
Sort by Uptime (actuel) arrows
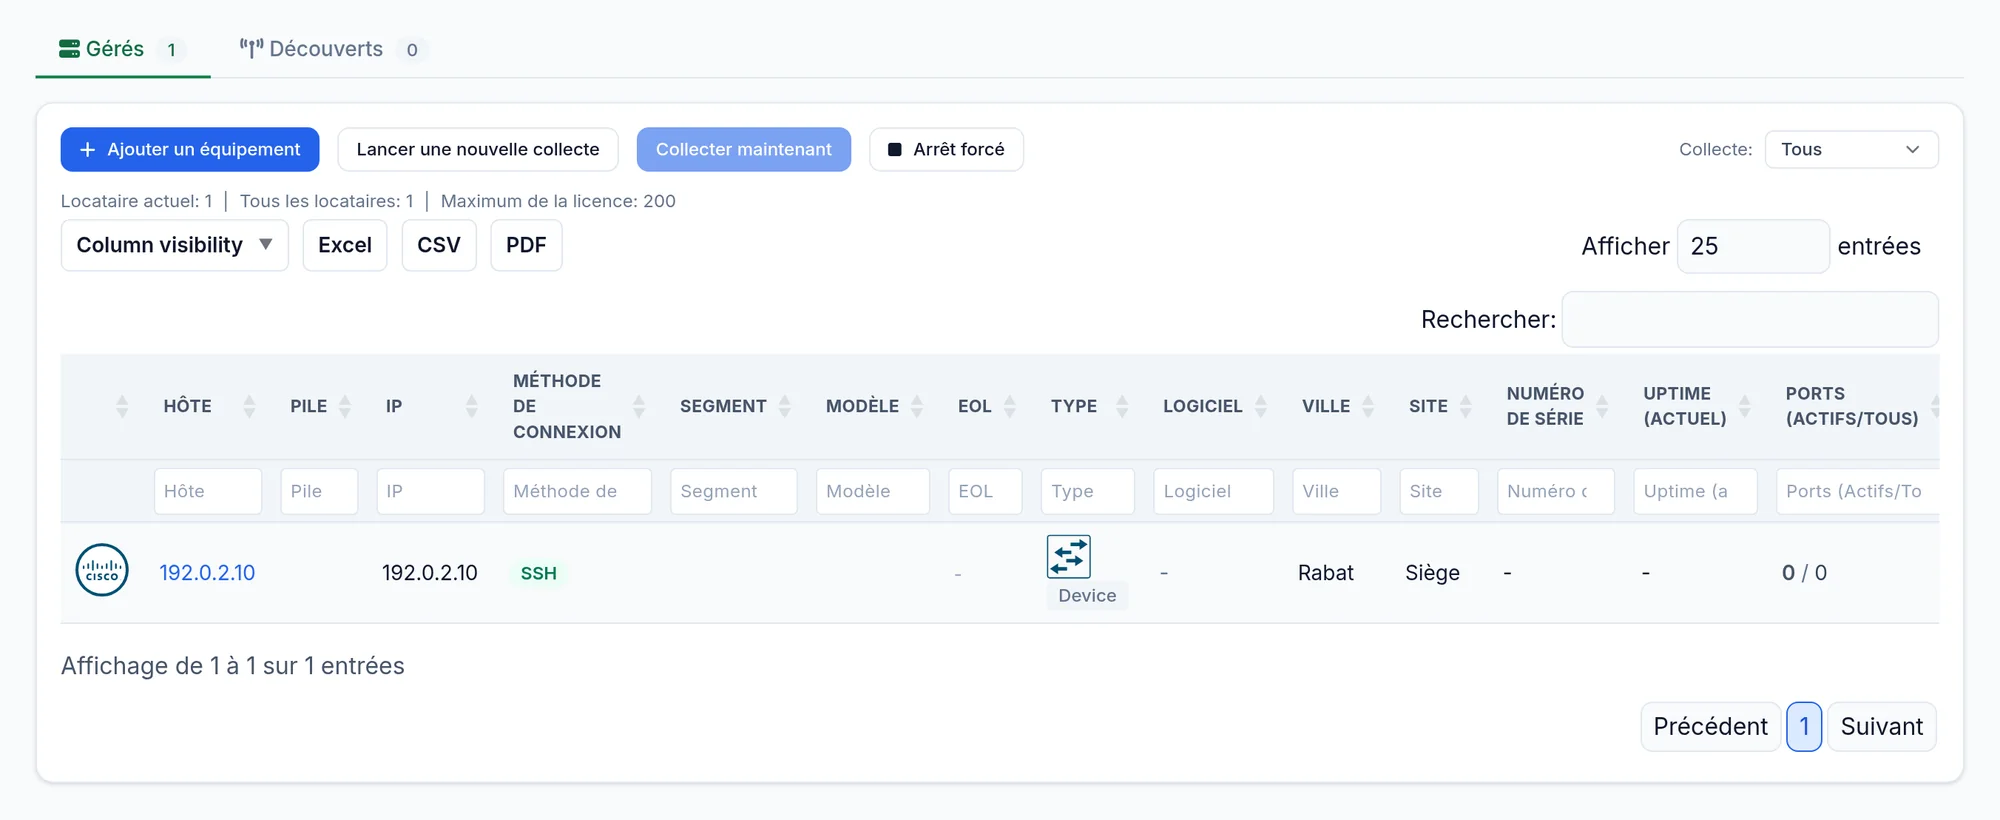1745,406
